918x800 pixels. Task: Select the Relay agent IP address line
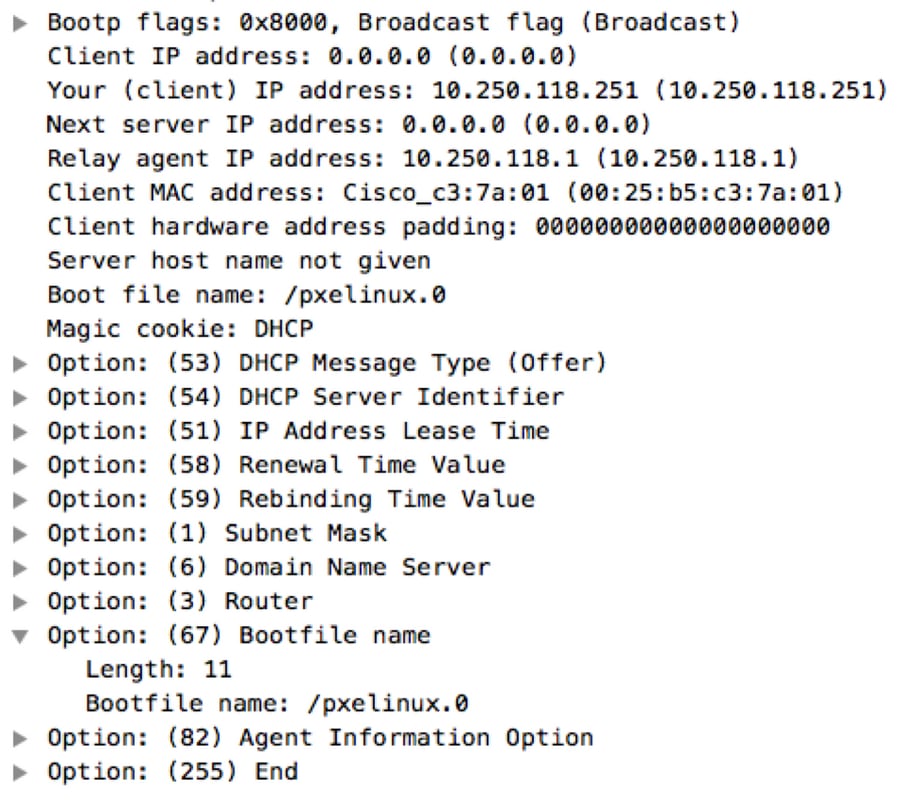[x=423, y=159]
